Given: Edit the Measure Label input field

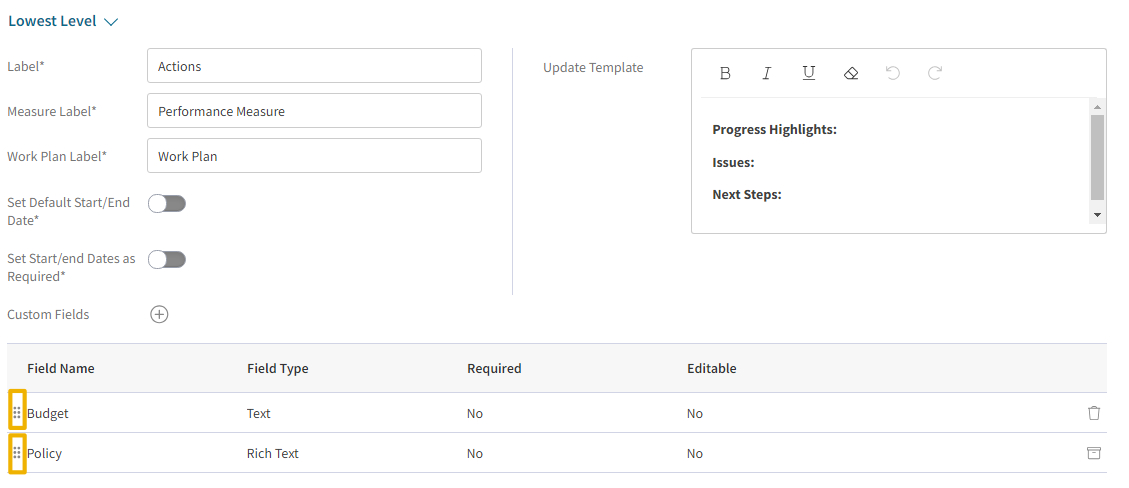Looking at the screenshot, I should click(x=314, y=111).
